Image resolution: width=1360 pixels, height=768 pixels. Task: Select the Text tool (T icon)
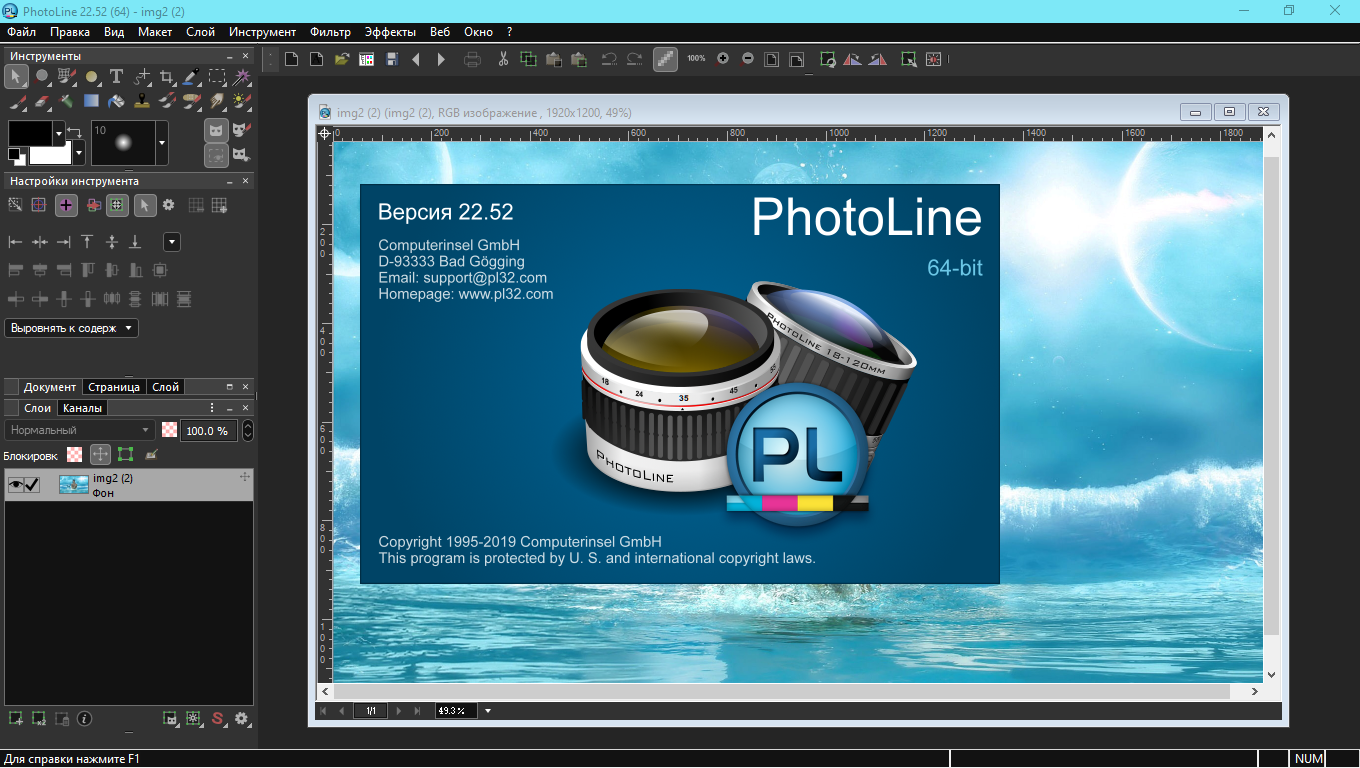116,76
